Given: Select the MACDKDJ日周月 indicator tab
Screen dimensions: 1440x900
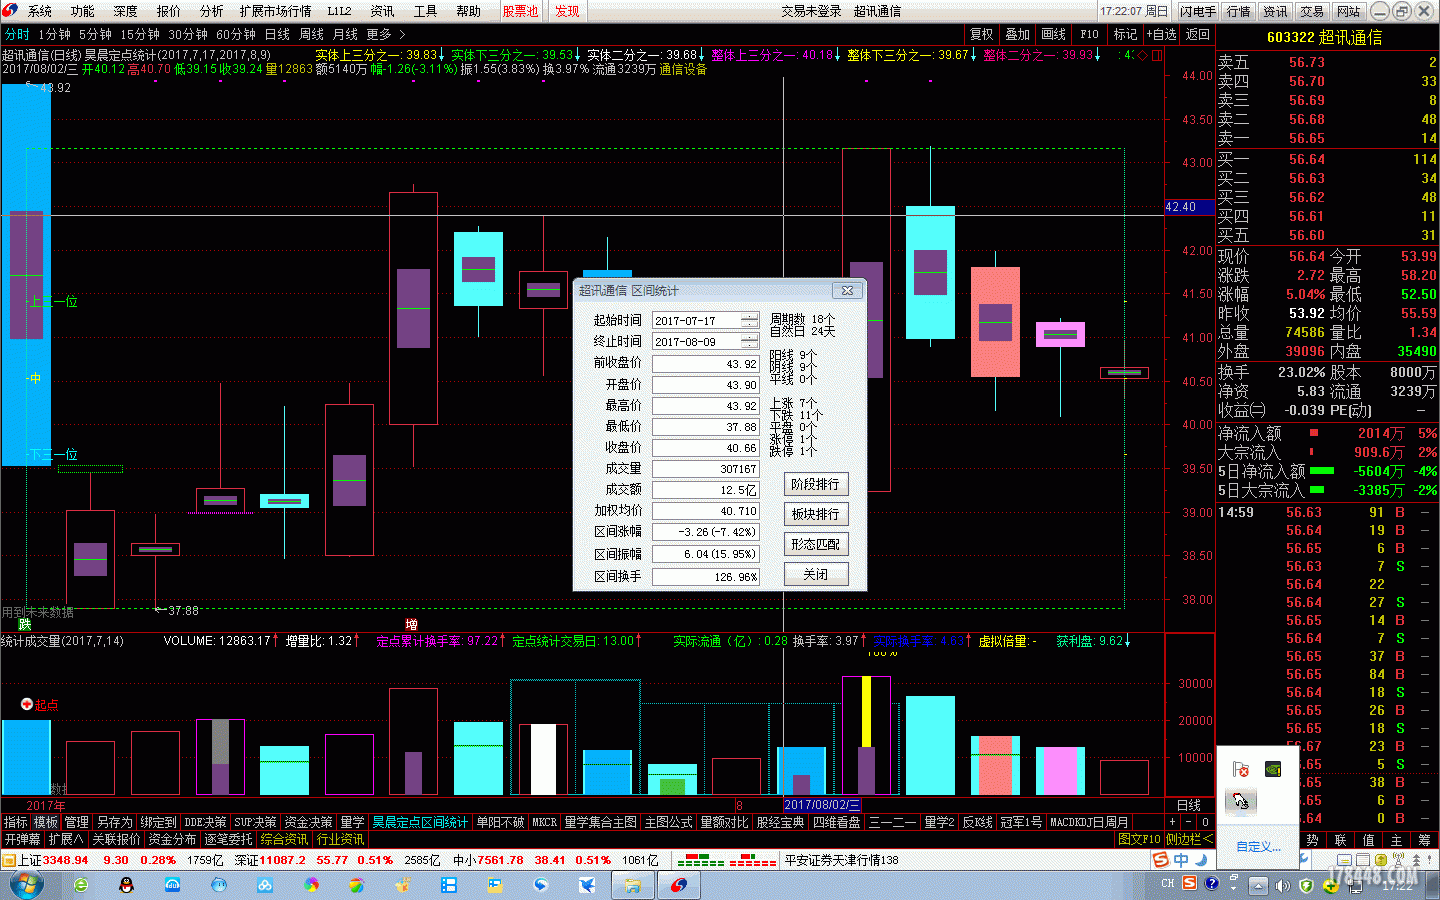Looking at the screenshot, I should (x=1088, y=822).
